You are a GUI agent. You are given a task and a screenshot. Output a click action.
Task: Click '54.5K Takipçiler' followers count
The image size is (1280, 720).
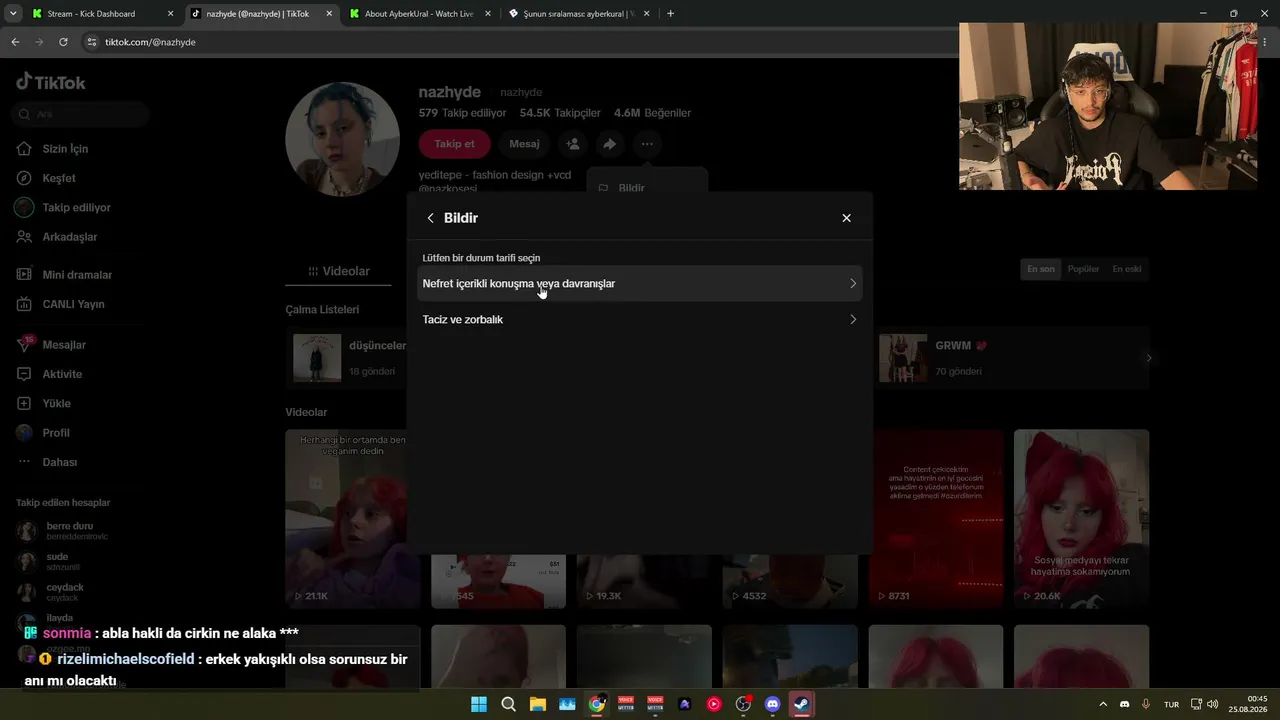click(560, 113)
